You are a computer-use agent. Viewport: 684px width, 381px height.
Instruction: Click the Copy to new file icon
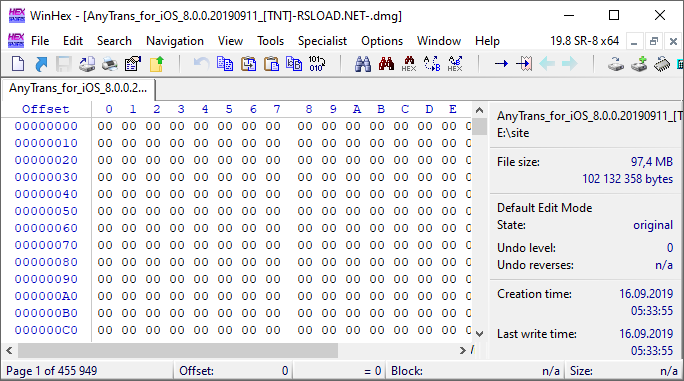[x=248, y=64]
